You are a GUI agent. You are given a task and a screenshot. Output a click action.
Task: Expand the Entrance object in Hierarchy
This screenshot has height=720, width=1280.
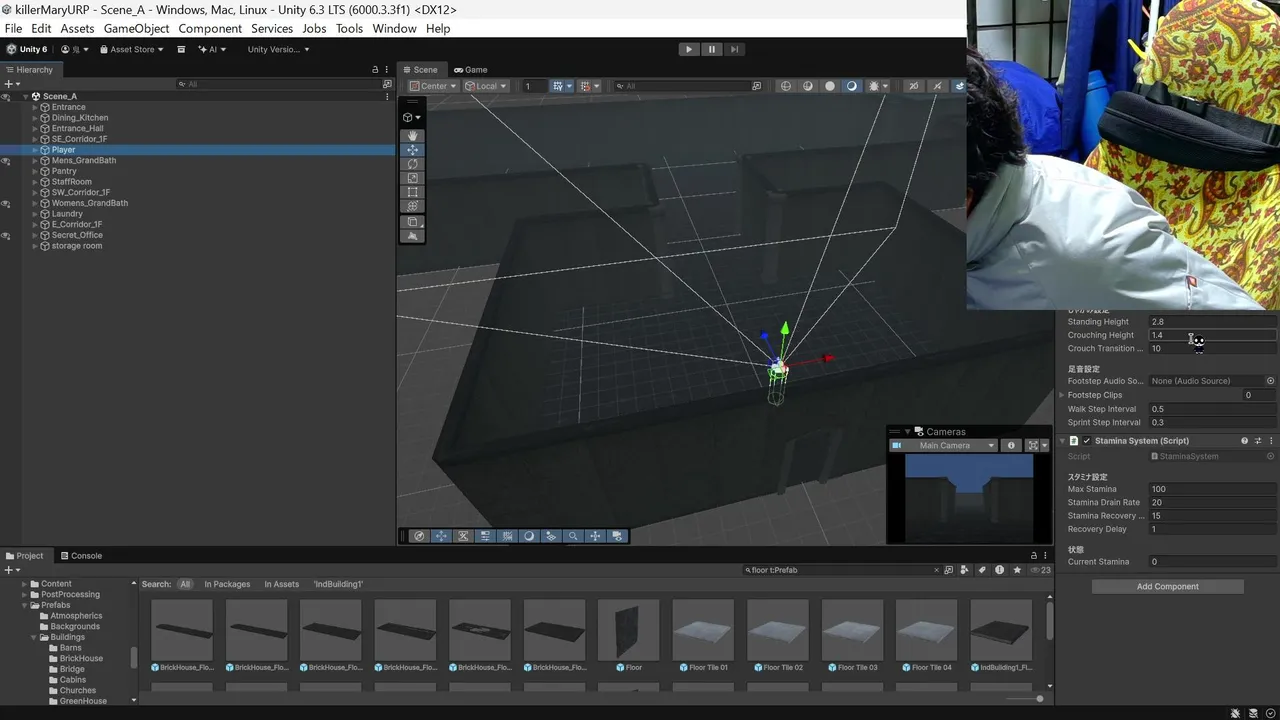coord(34,107)
